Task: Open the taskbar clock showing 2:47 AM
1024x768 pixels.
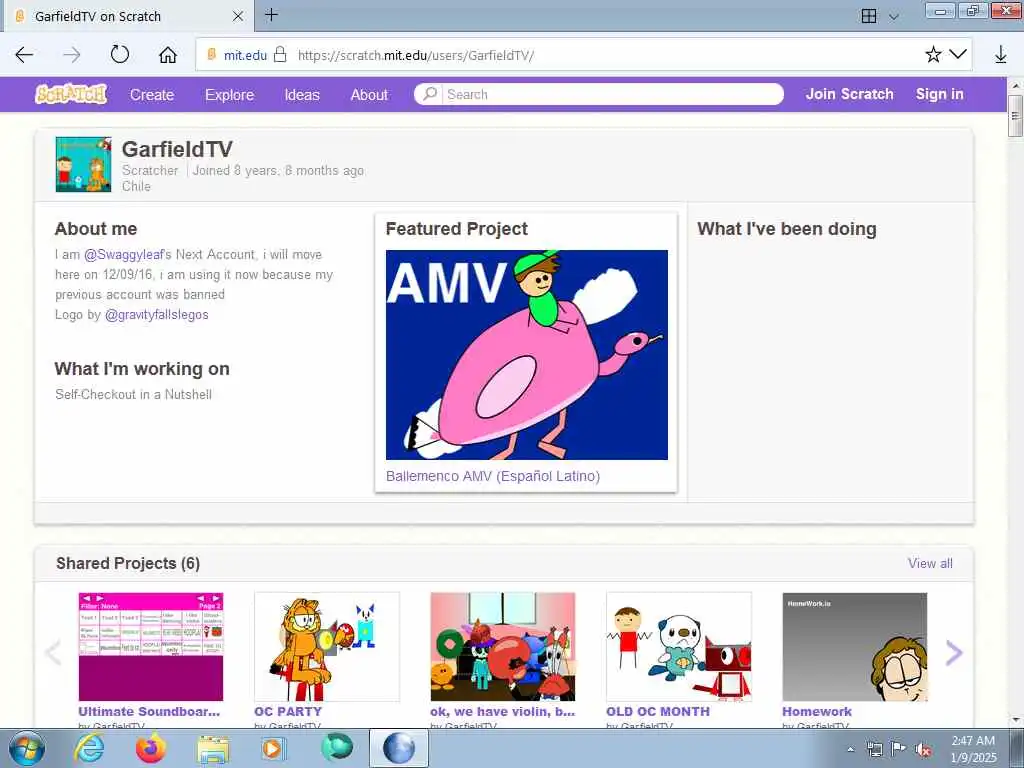Action: (x=973, y=749)
